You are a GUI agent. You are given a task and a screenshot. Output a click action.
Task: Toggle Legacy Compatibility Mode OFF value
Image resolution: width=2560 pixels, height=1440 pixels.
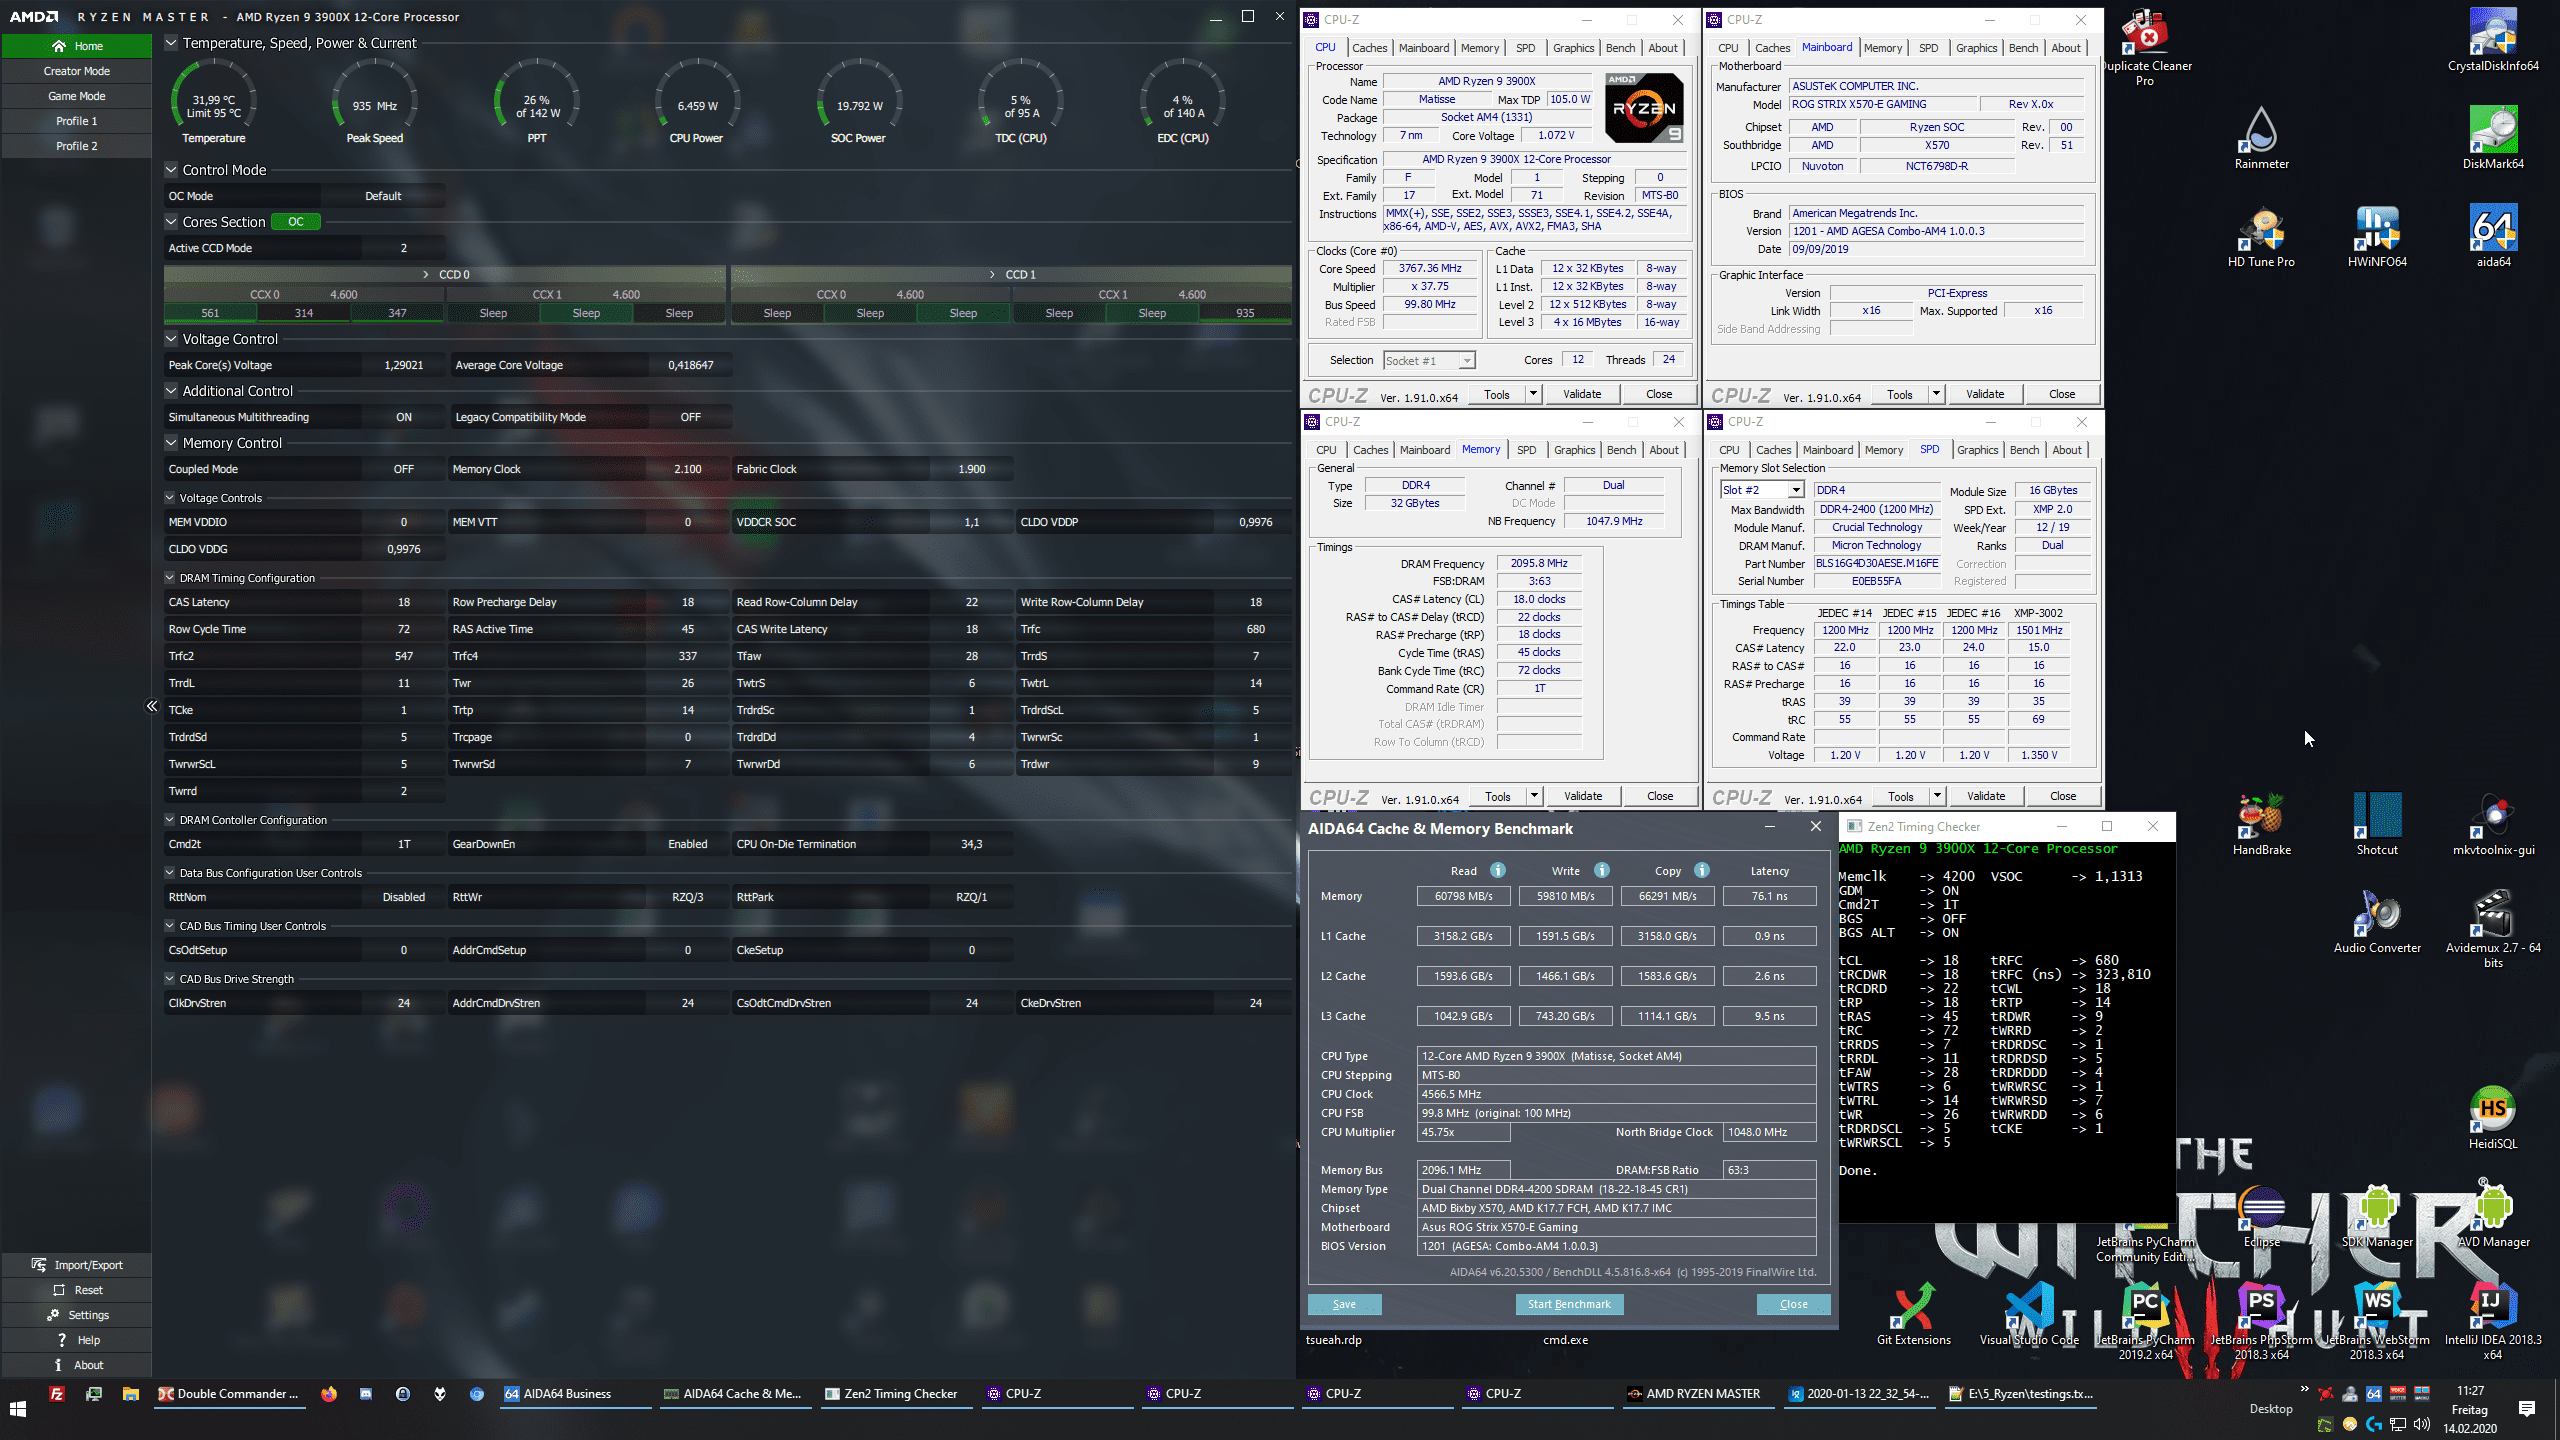(x=691, y=417)
